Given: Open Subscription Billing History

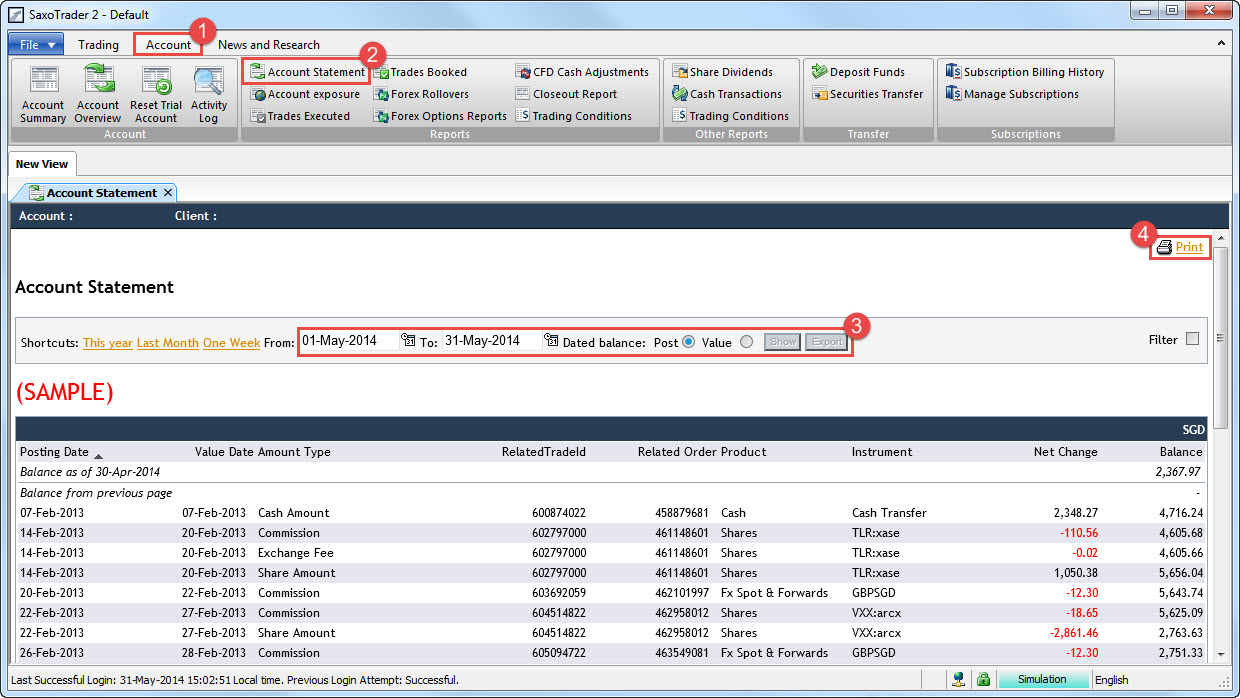Looking at the screenshot, I should pos(1025,72).
